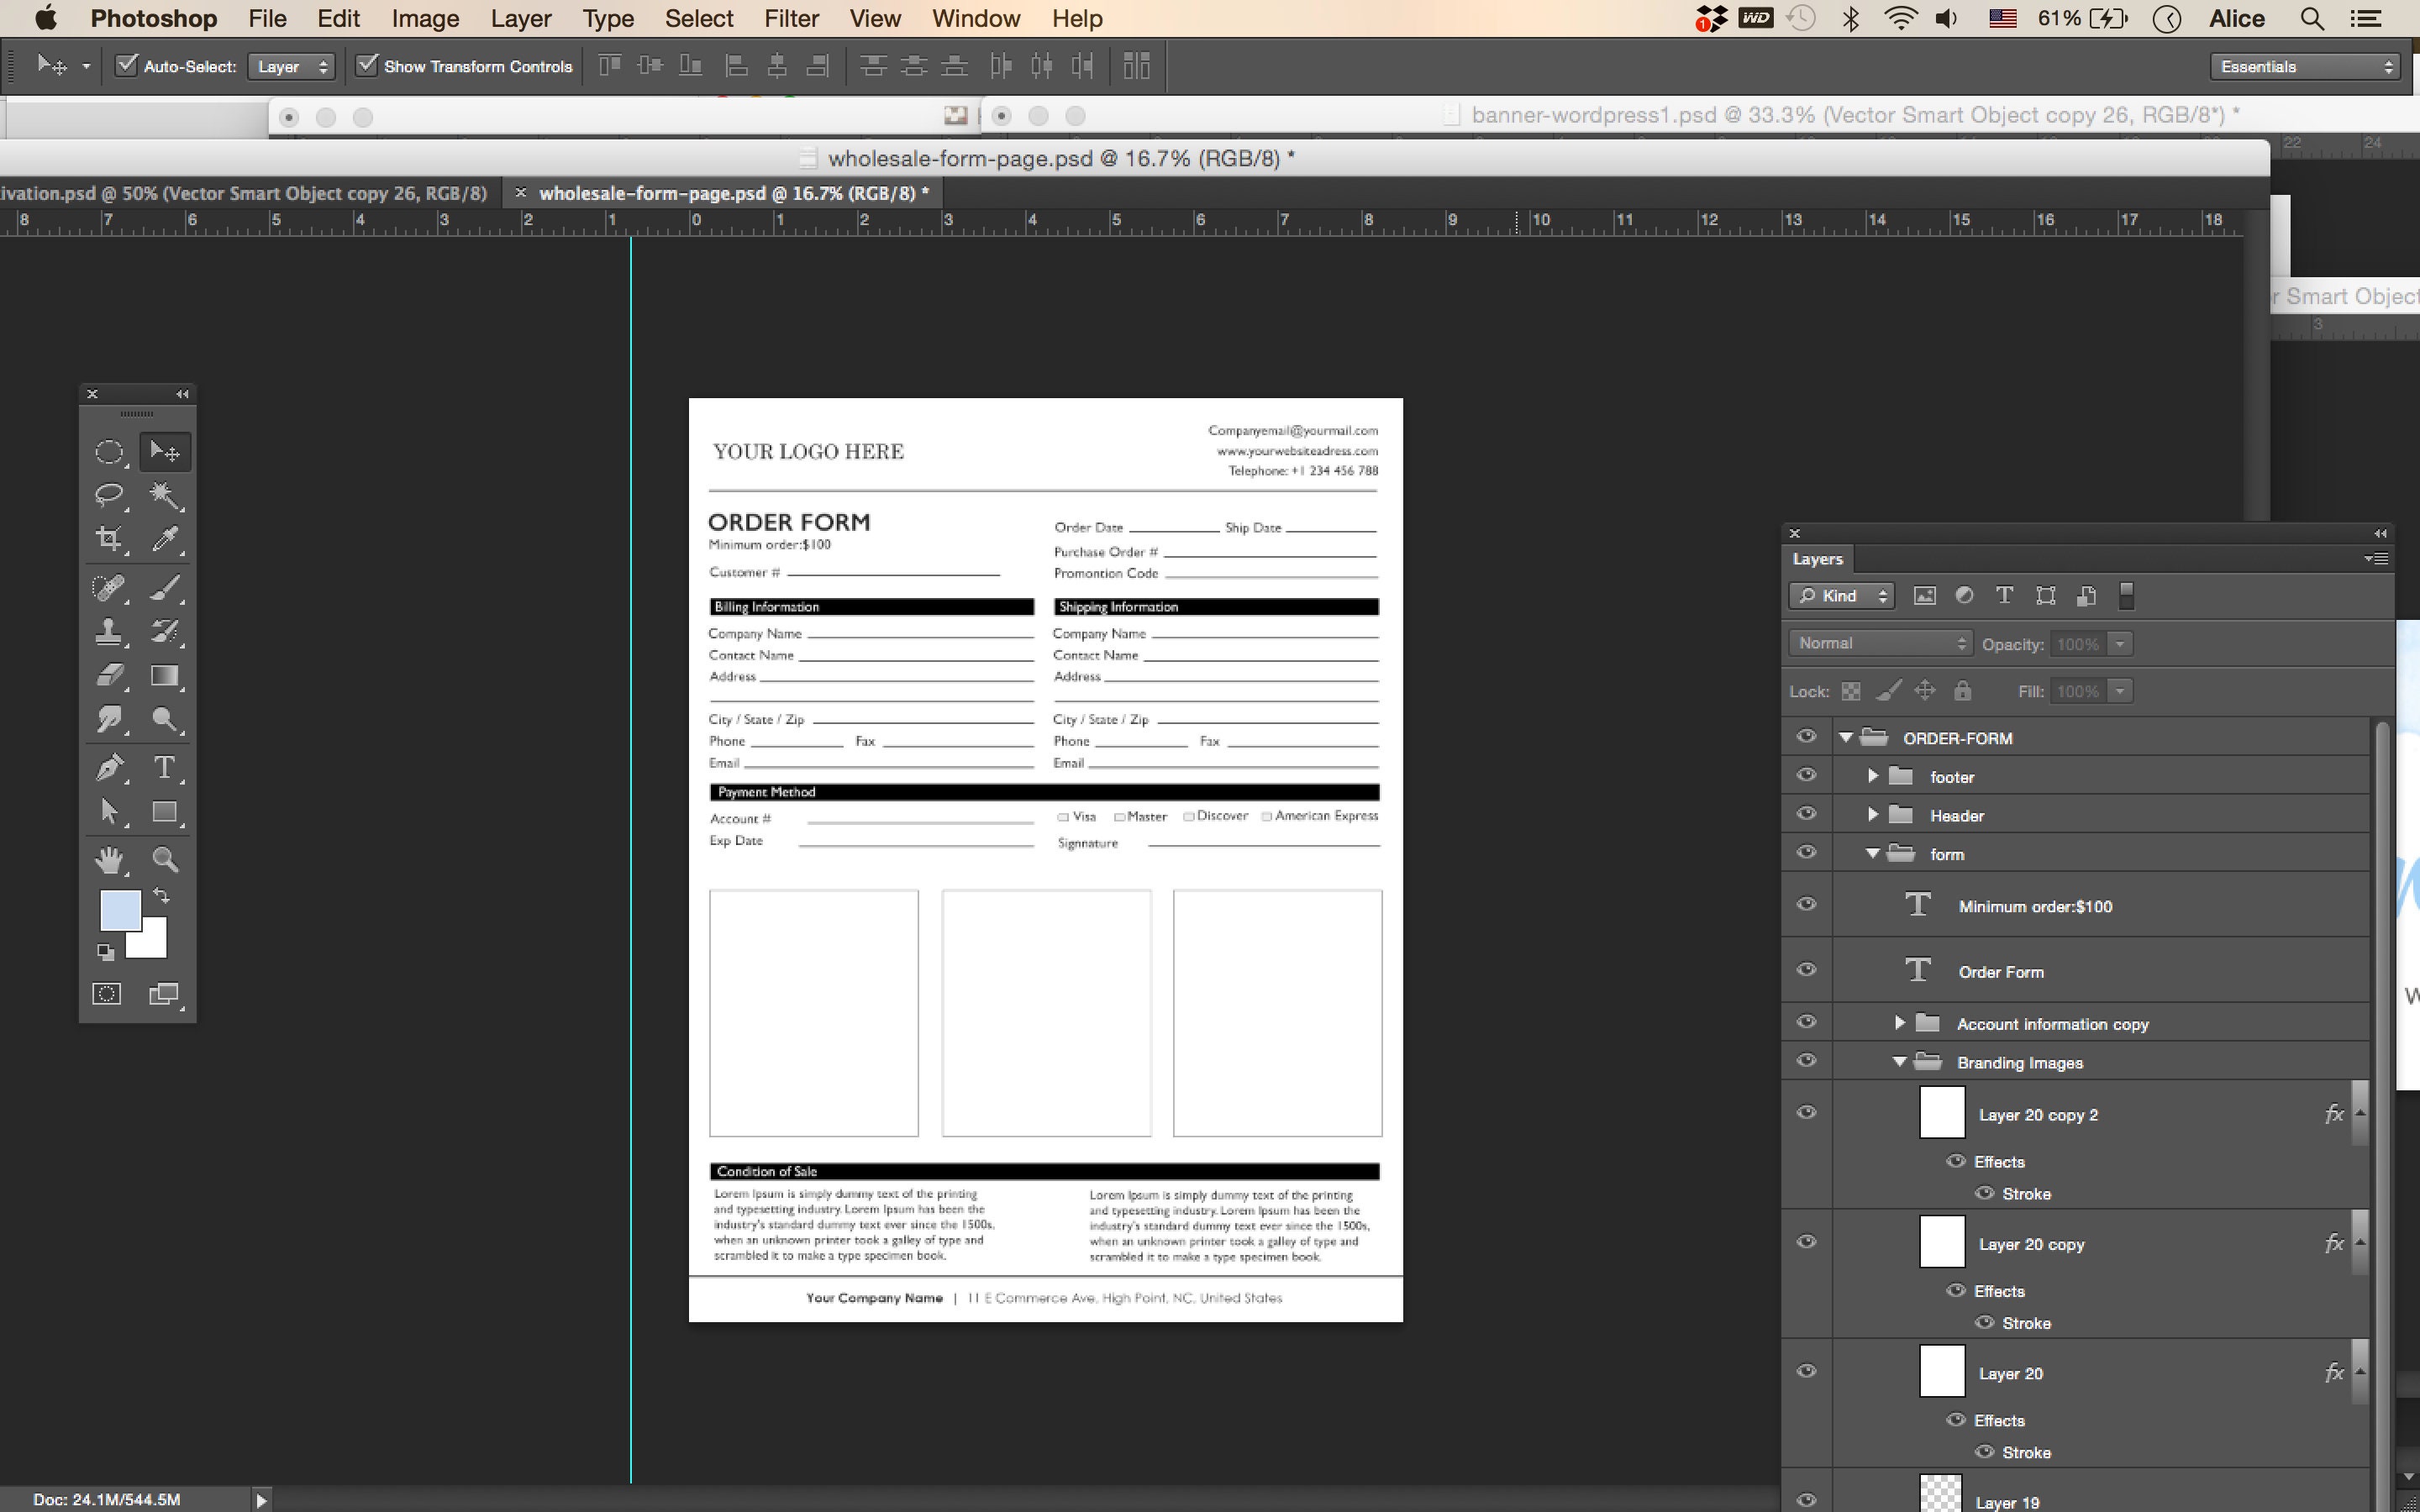Expand the footer layer group
This screenshot has width=2420, height=1512.
point(1871,775)
